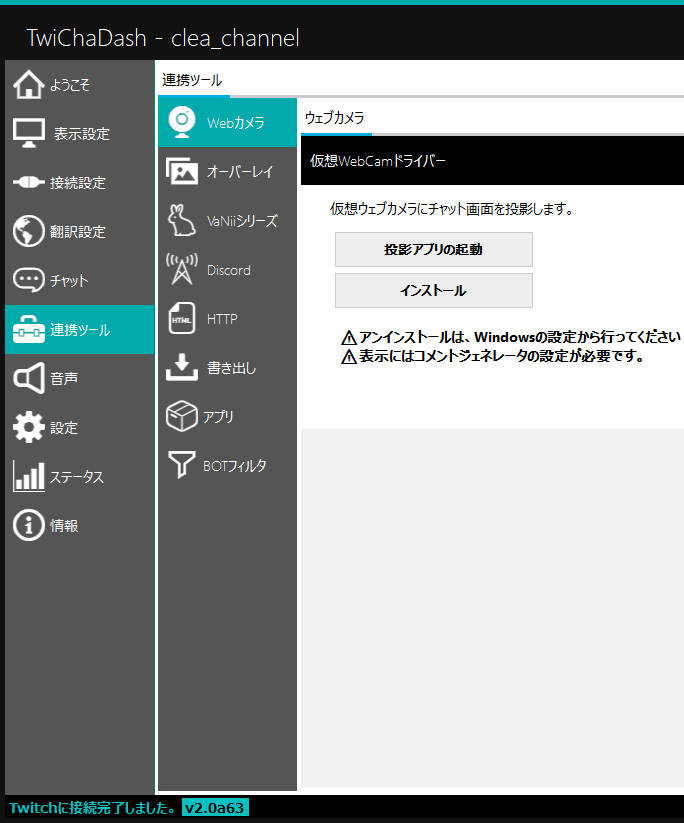
Task: Click the 仮想ウェブカメラにチャット画面を投影します text
Action: coord(451,209)
